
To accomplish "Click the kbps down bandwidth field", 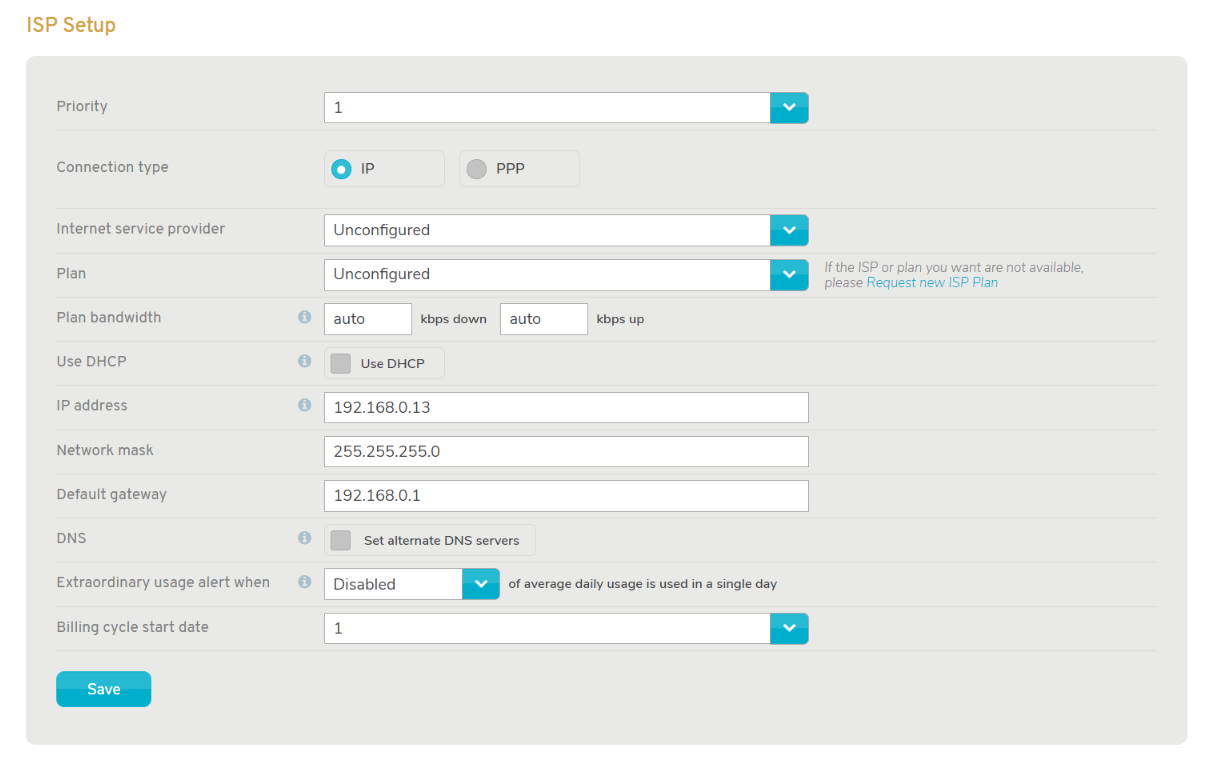I will click(x=367, y=319).
